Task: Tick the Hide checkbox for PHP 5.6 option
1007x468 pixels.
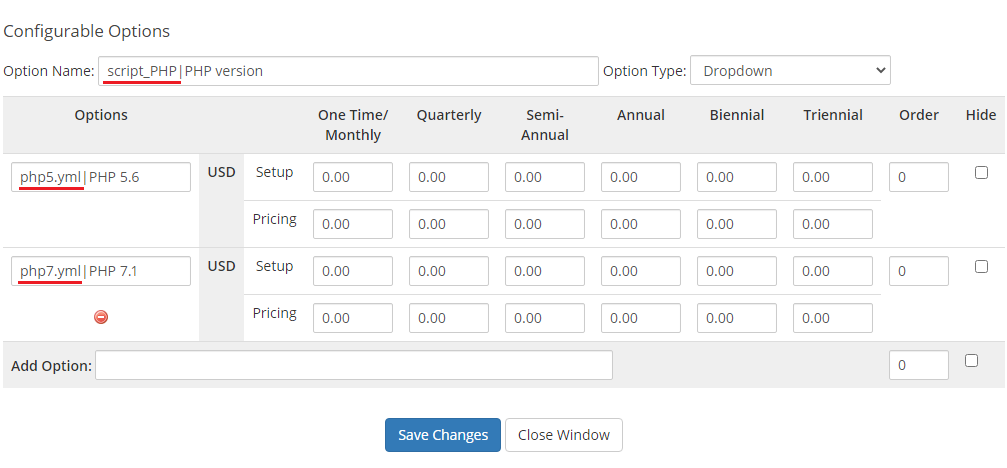Action: (x=981, y=173)
